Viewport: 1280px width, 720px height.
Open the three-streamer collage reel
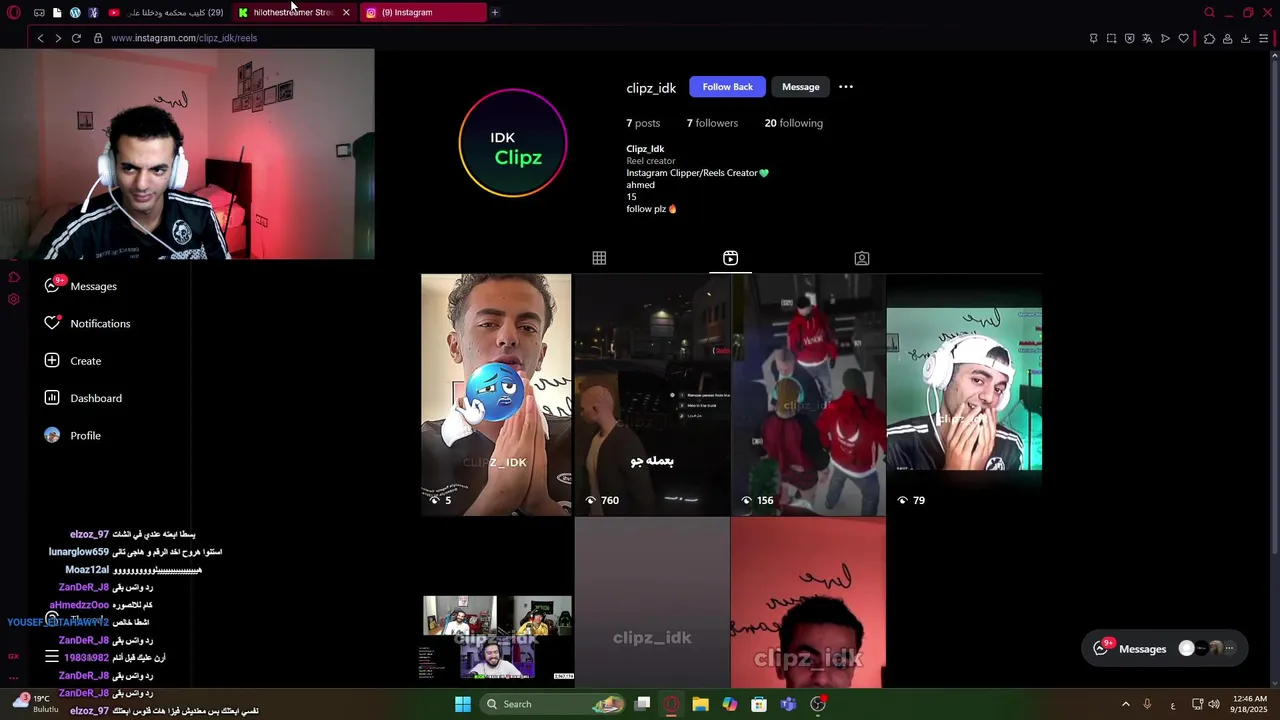coord(496,603)
